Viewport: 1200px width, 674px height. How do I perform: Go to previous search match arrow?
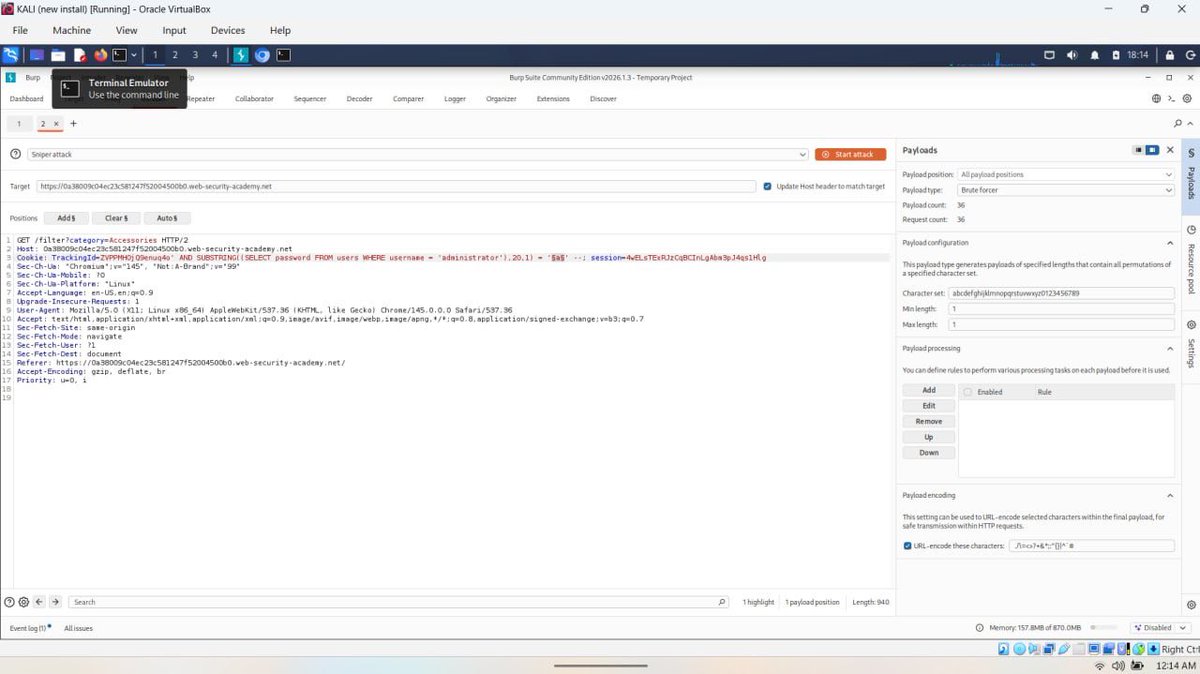click(40, 602)
